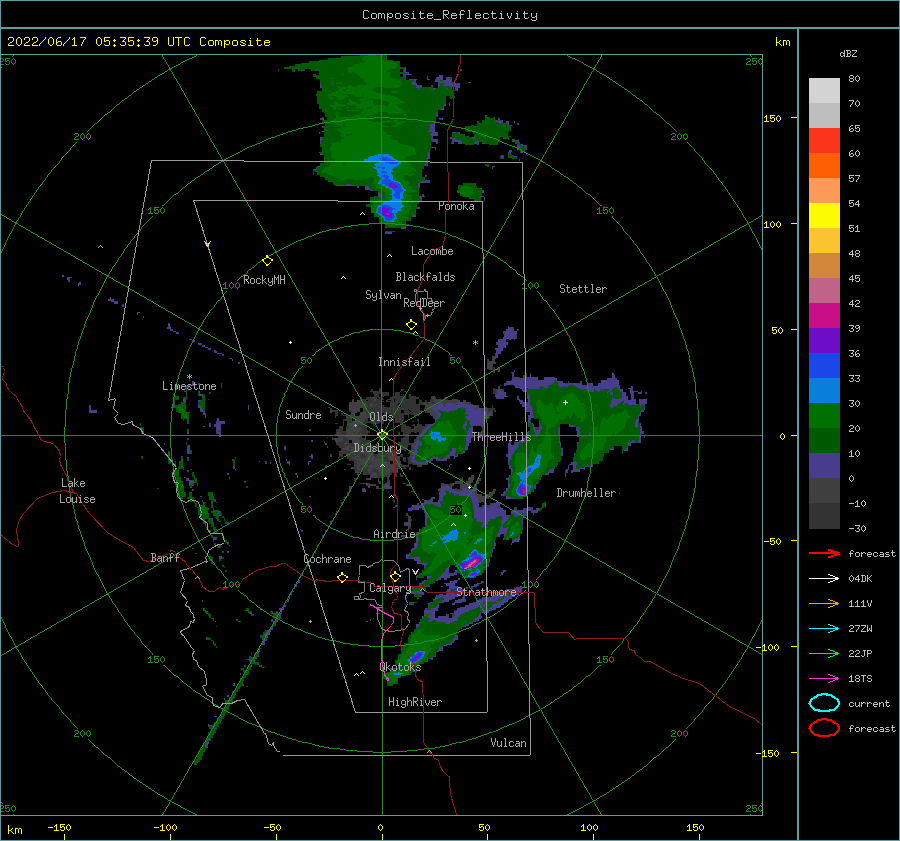Click the current legend label
The height and width of the screenshot is (841, 900).
pyautogui.click(x=869, y=703)
